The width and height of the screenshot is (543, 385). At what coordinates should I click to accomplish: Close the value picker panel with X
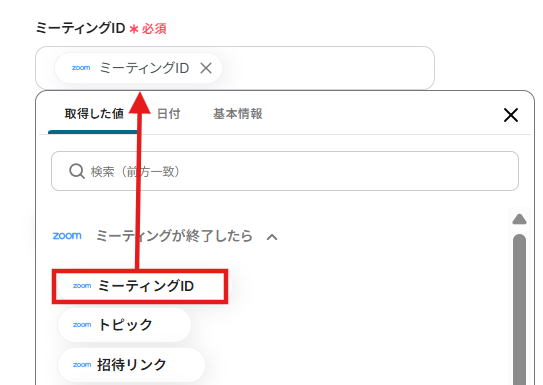click(x=511, y=115)
